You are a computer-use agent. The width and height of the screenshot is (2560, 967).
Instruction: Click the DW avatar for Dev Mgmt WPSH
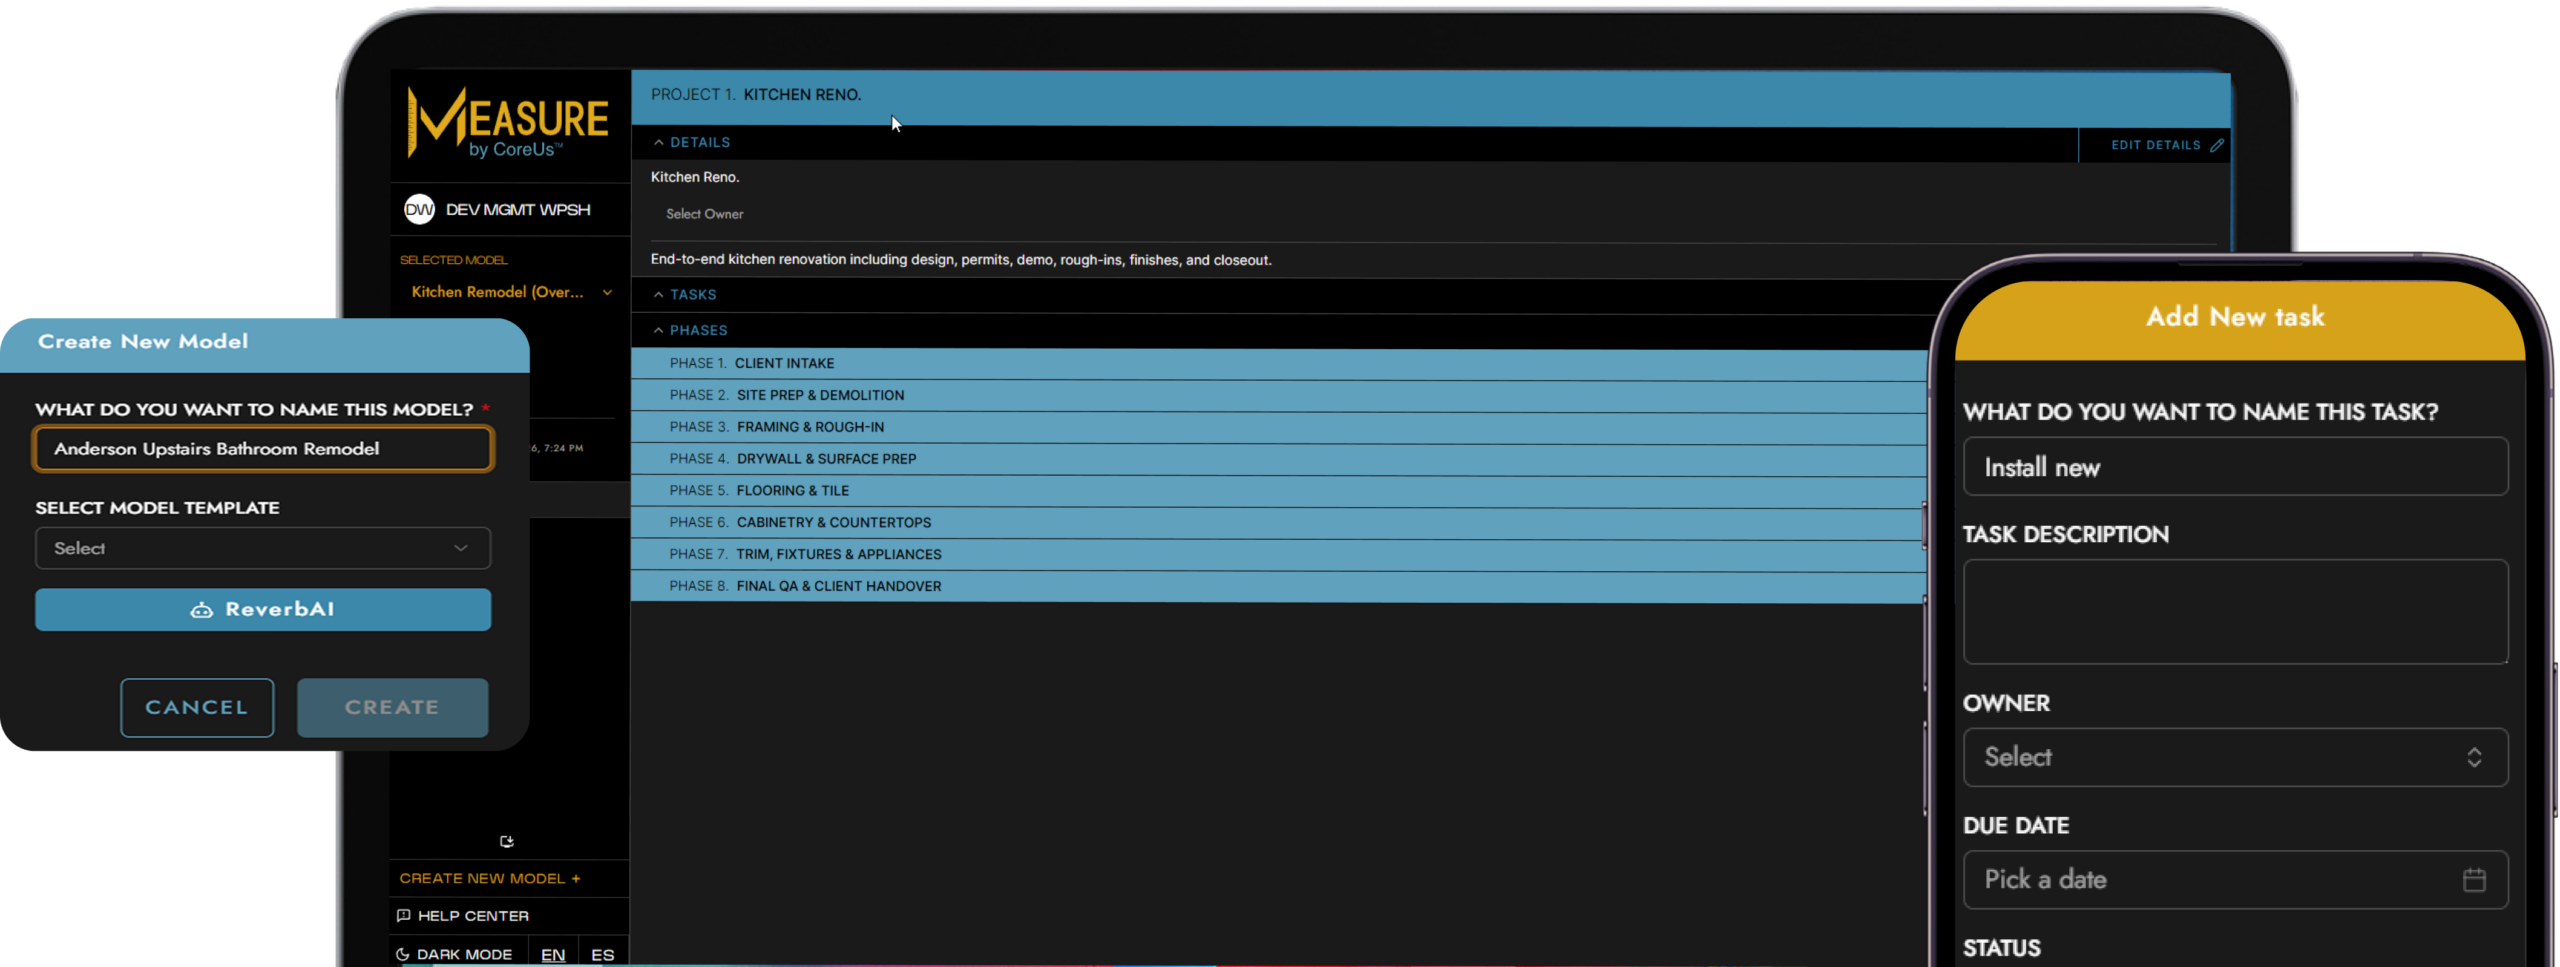[419, 210]
